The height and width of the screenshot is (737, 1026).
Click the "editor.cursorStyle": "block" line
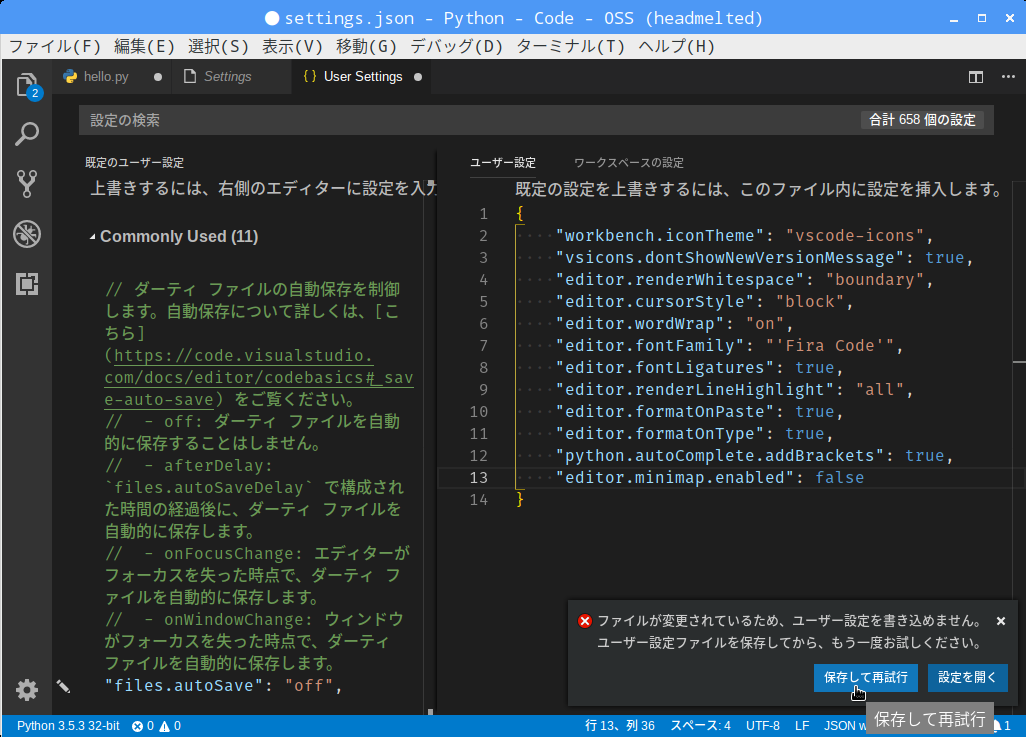(x=705, y=302)
